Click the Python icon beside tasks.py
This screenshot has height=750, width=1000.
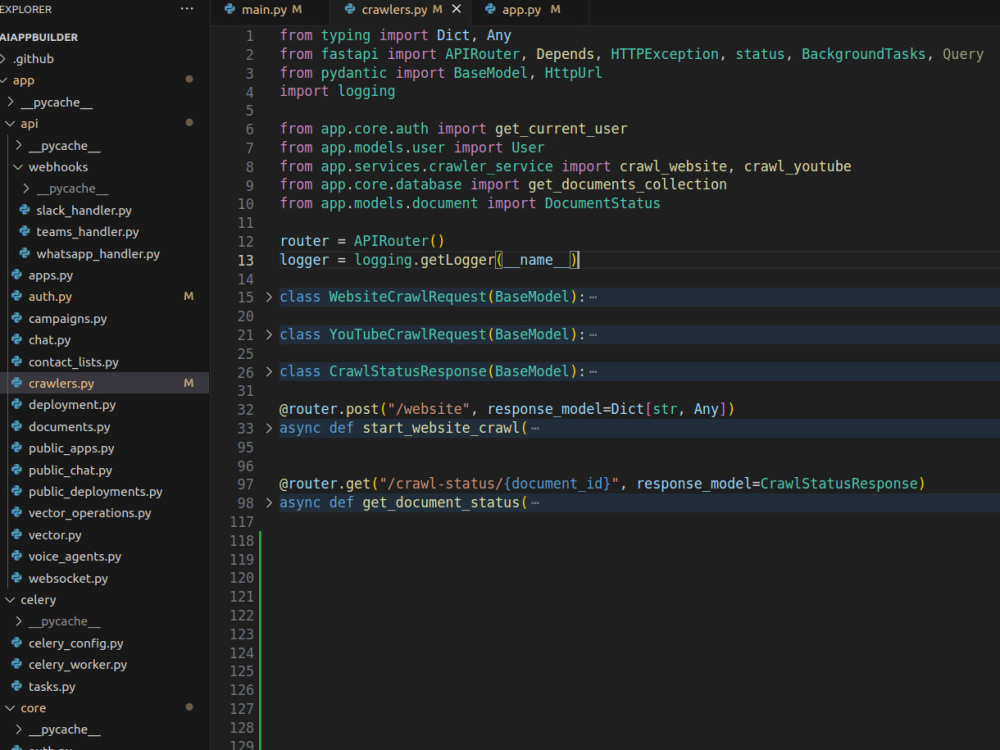click(17, 686)
